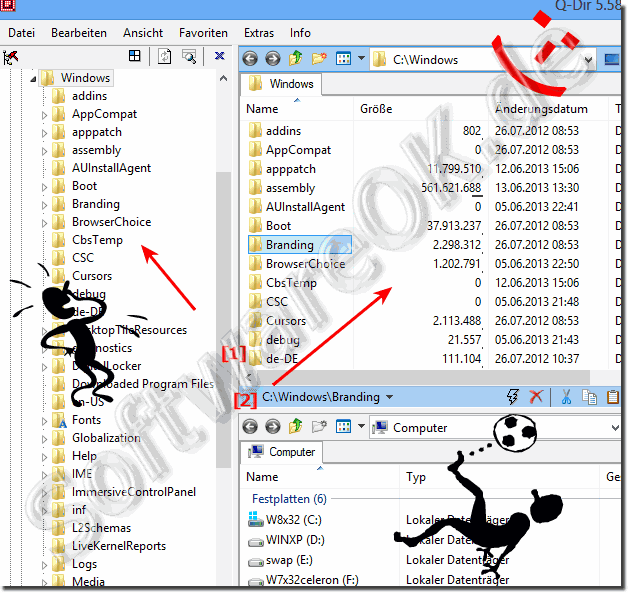Viewport: 628px width, 593px height.
Task: Select the Cursors folder in the file list
Action: (278, 321)
